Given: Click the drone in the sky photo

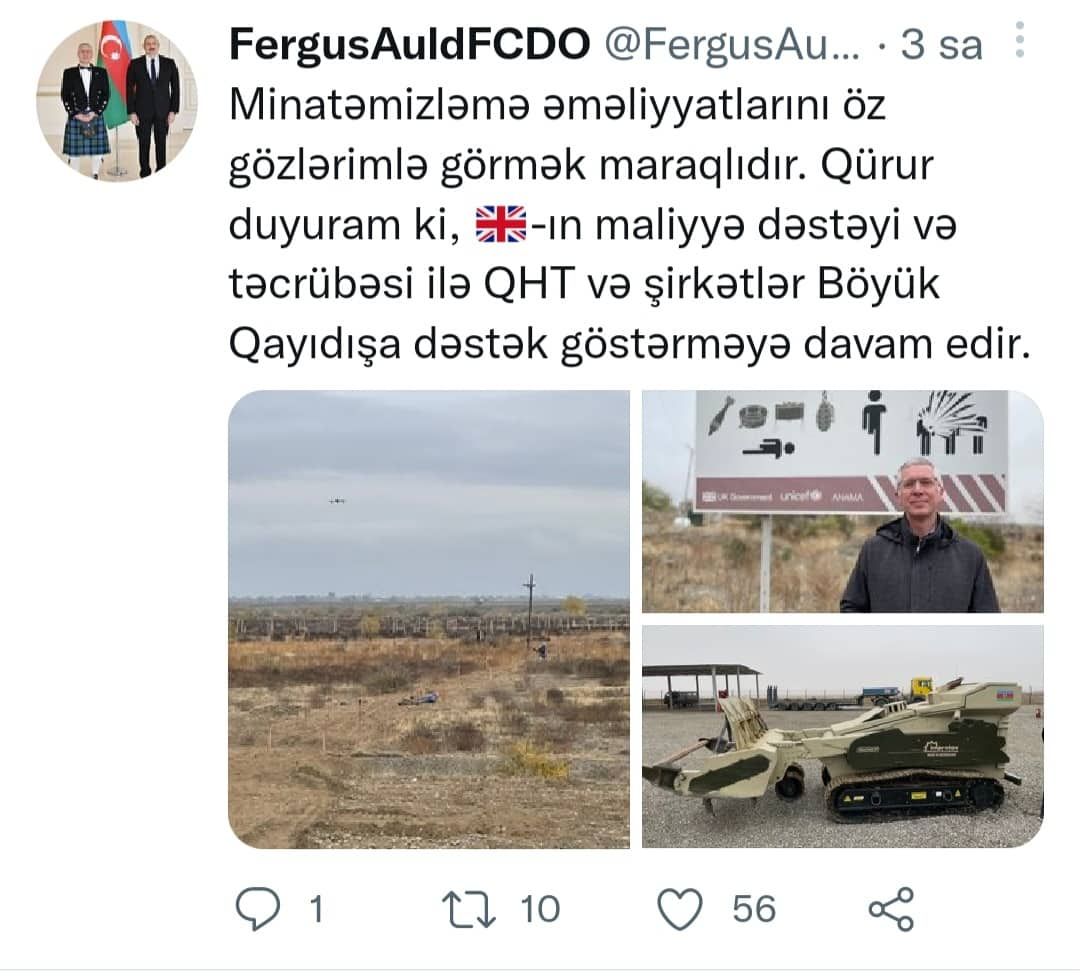Looking at the screenshot, I should tap(337, 501).
